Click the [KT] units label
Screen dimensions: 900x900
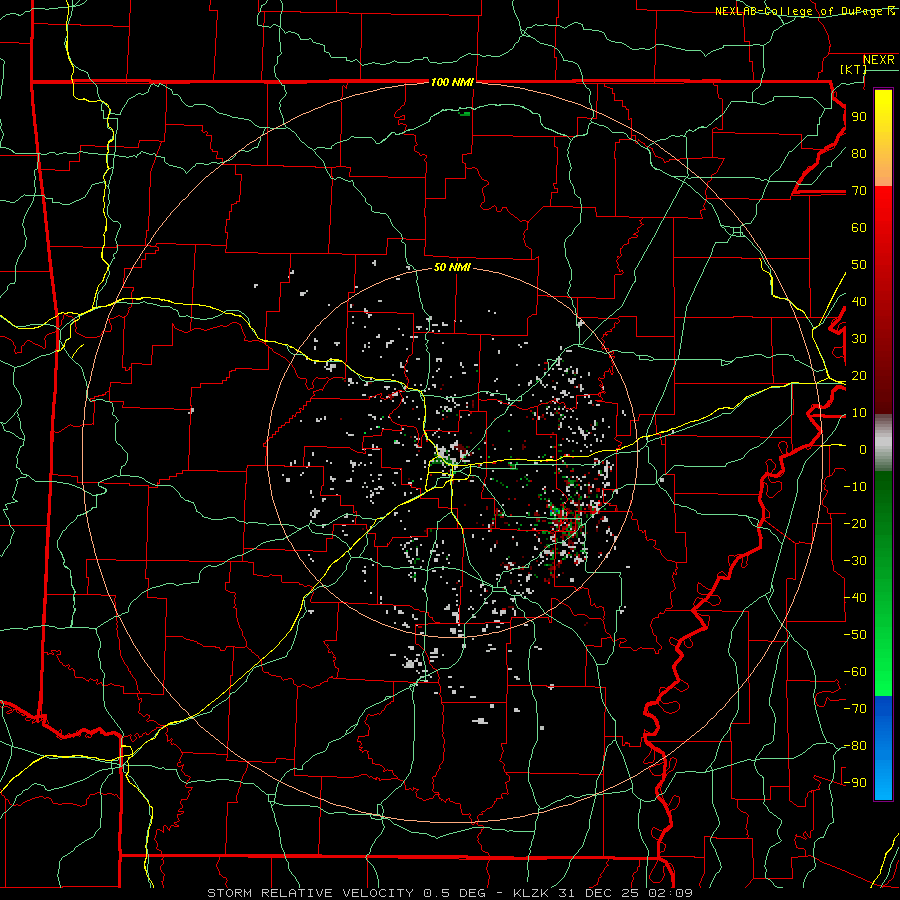pos(853,69)
